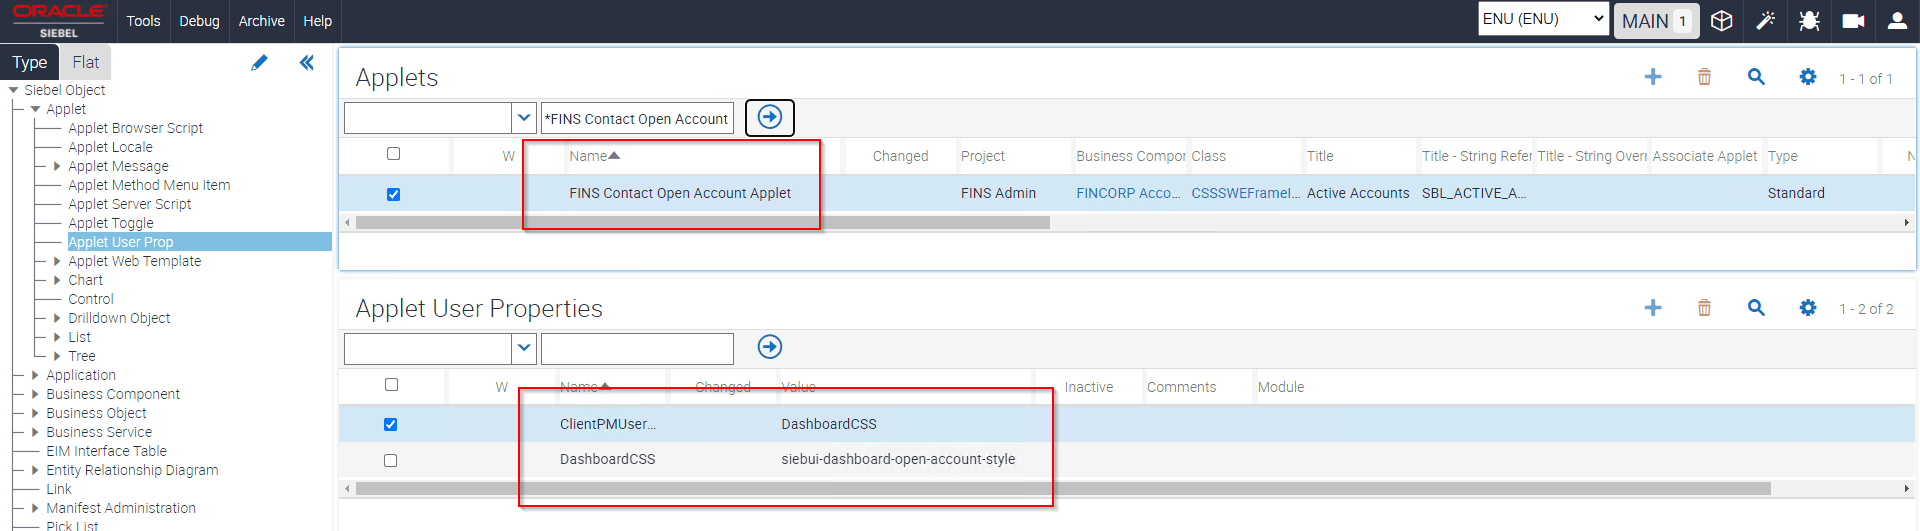Viewport: 1920px width, 531px height.
Task: Click User Properties horizontal scrollbar thumb
Action: coord(1063,489)
